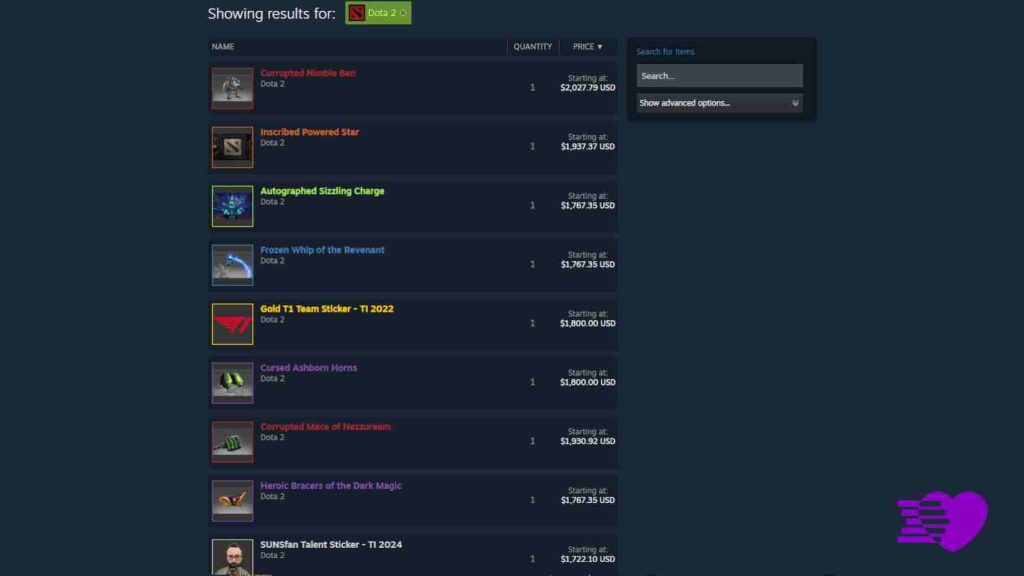Click the Corrupted Mace of Nezzureem item icon
Screen dimensions: 1024x576
pyautogui.click(x=231, y=441)
